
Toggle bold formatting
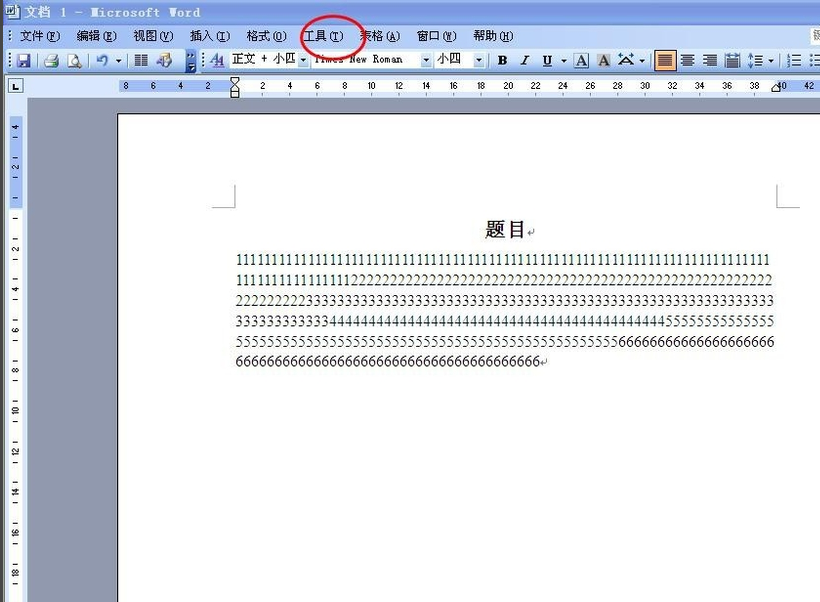pyautogui.click(x=502, y=60)
